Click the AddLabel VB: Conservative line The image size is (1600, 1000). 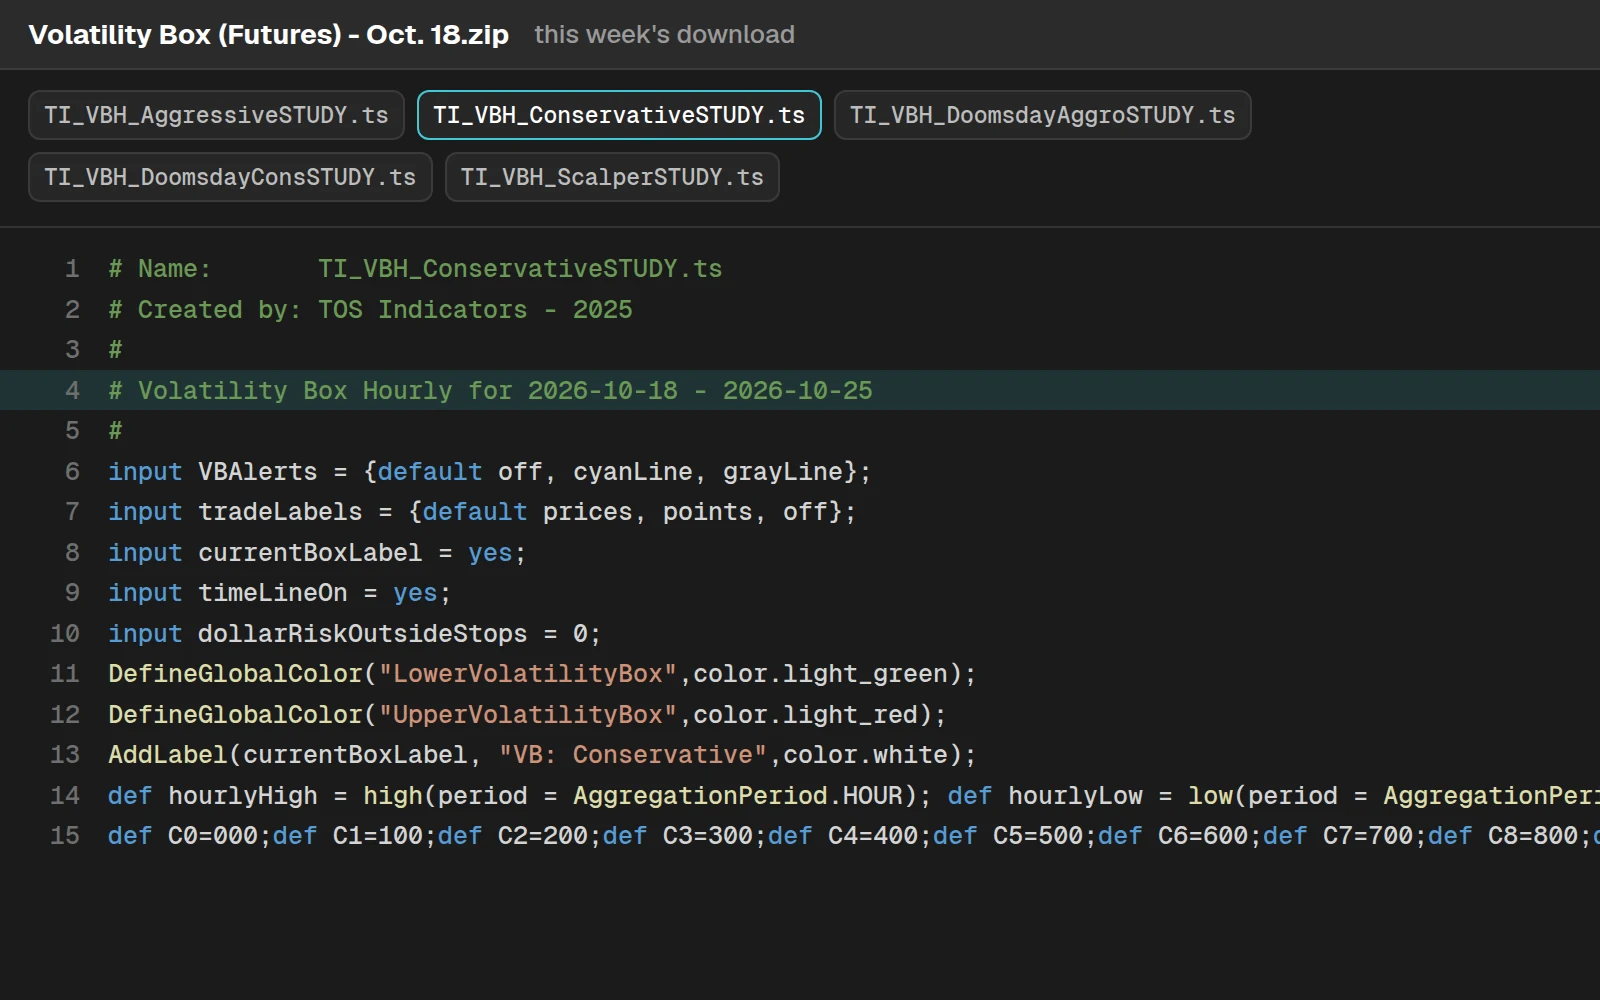pos(542,755)
